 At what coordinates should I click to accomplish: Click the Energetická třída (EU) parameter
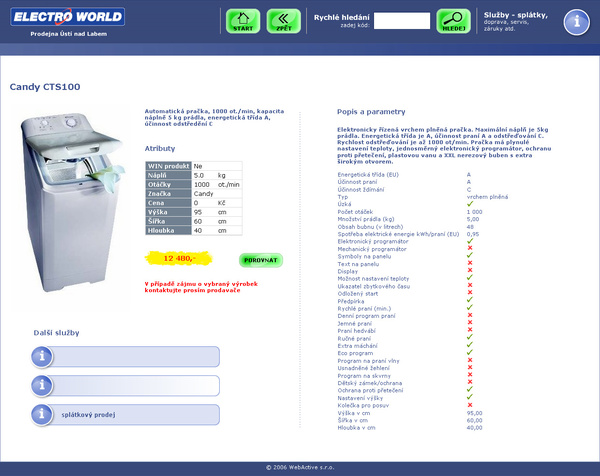(368, 174)
